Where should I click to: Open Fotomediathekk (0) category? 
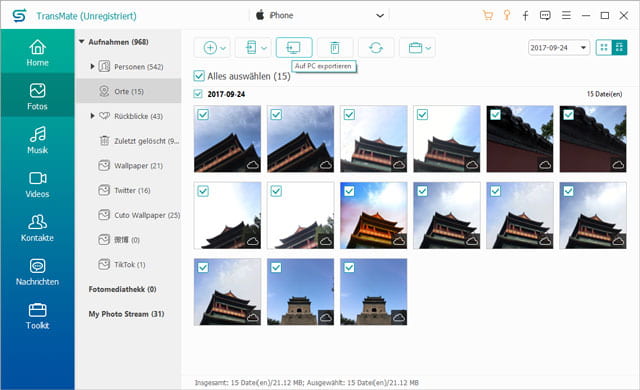coord(122,289)
